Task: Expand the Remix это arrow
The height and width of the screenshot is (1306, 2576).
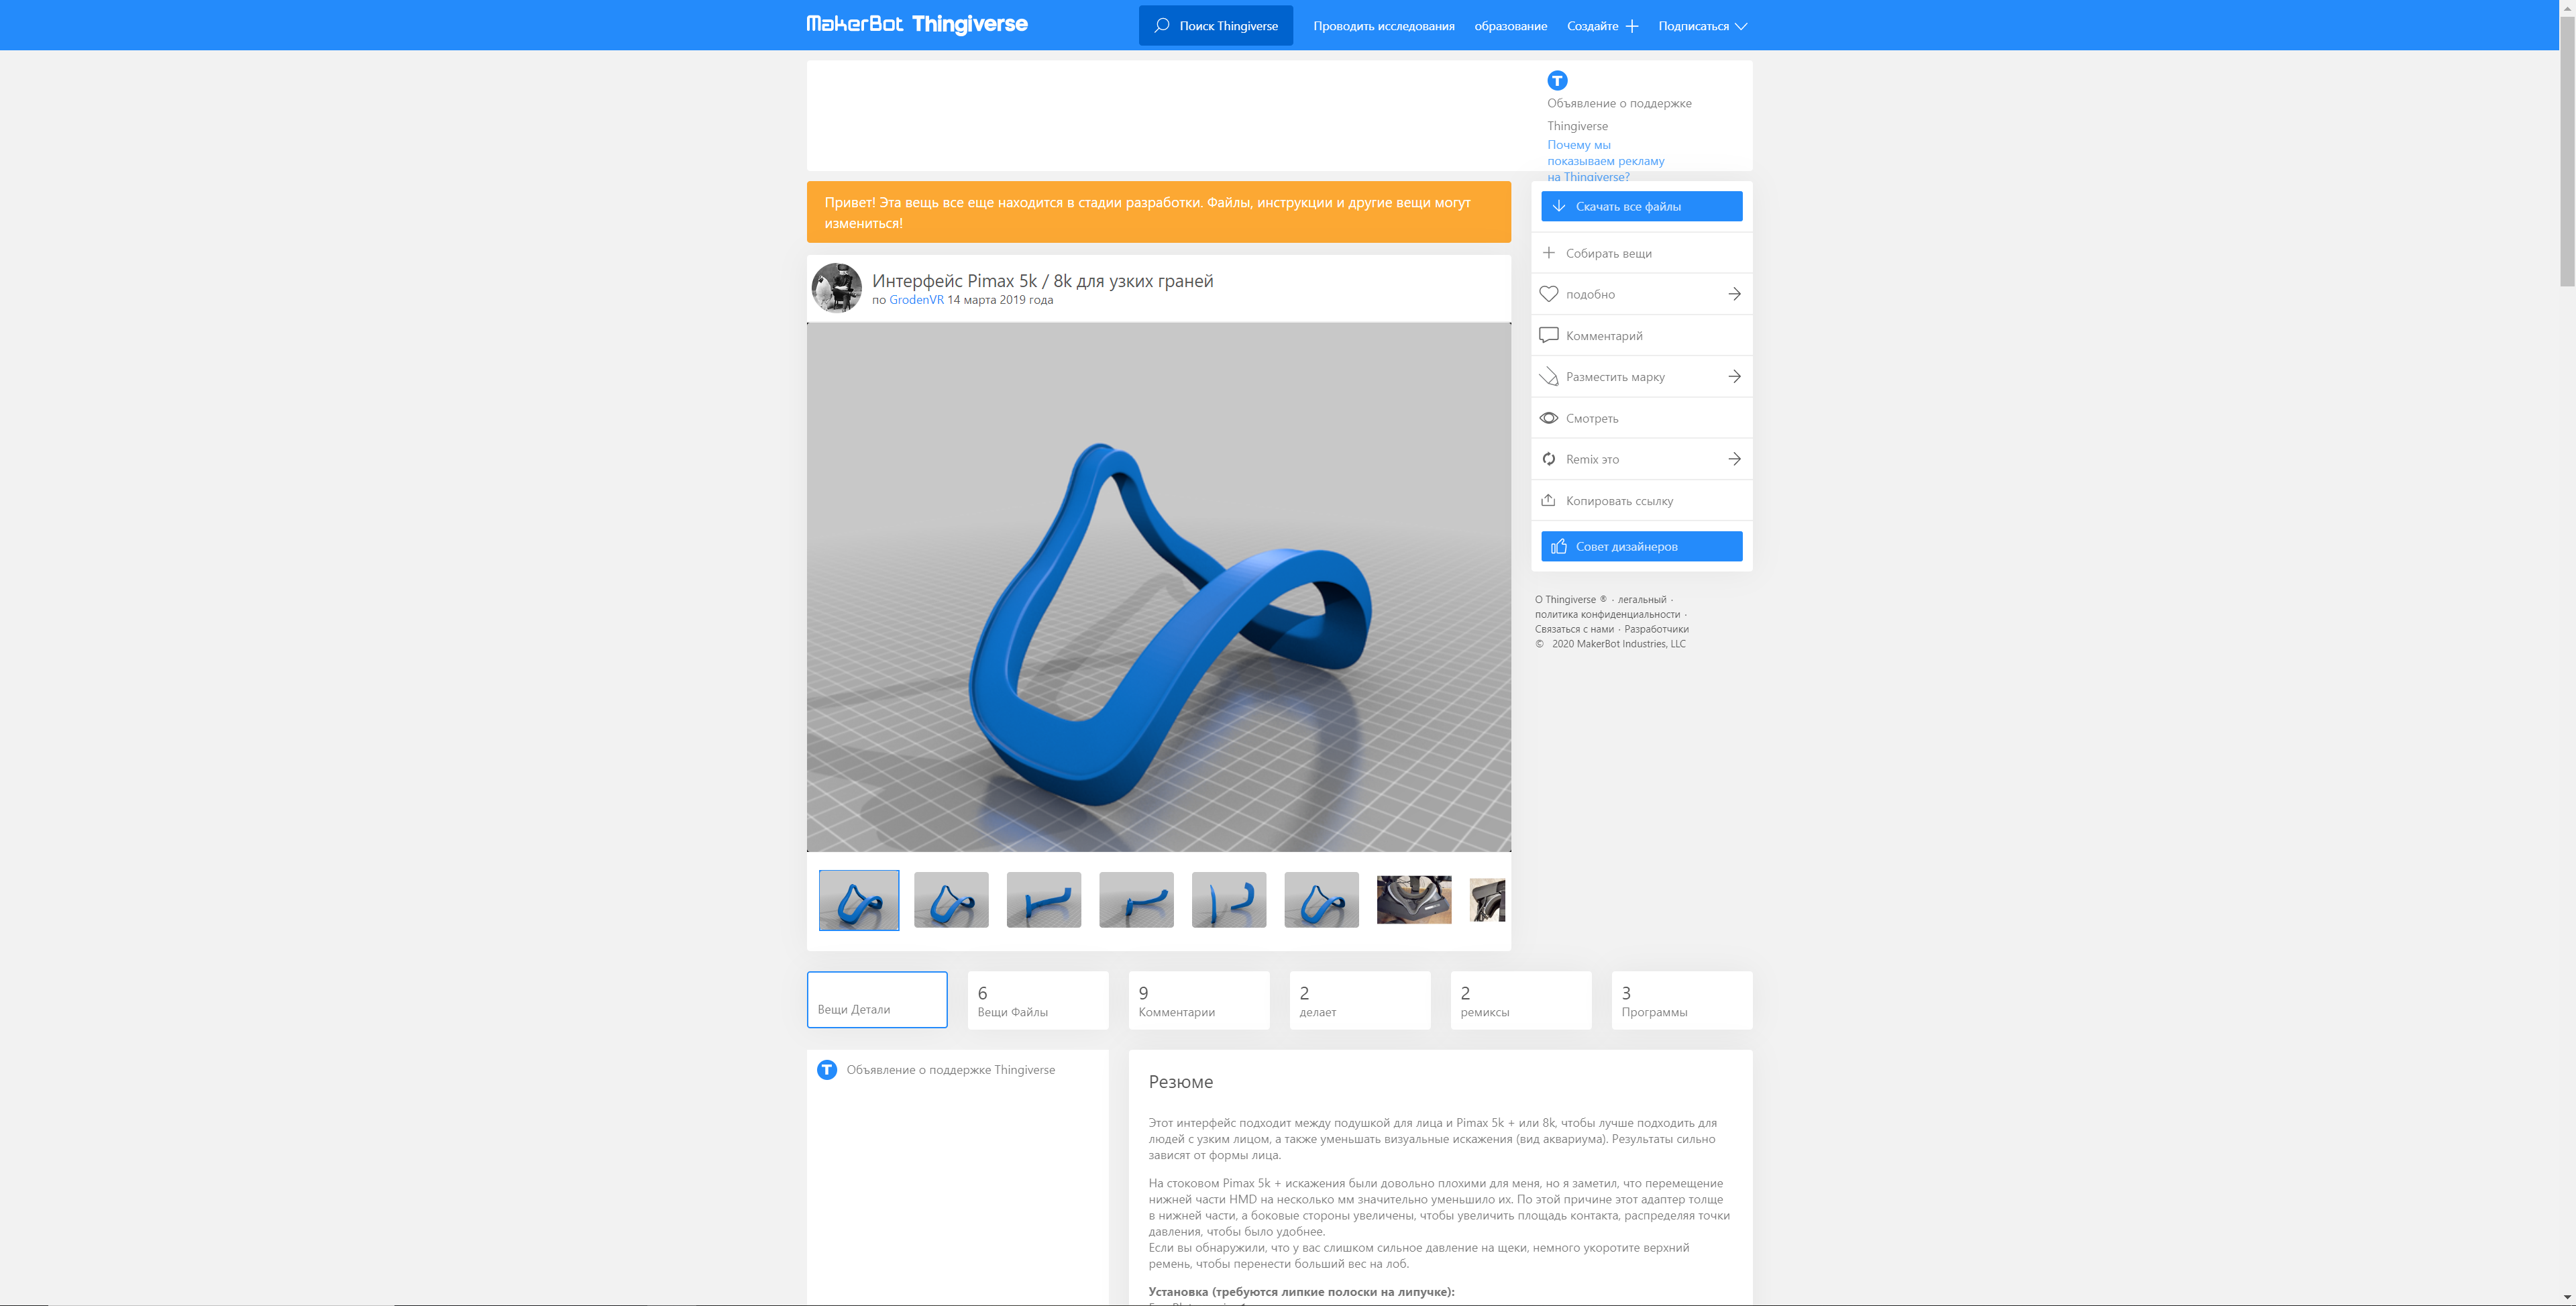Action: point(1734,459)
